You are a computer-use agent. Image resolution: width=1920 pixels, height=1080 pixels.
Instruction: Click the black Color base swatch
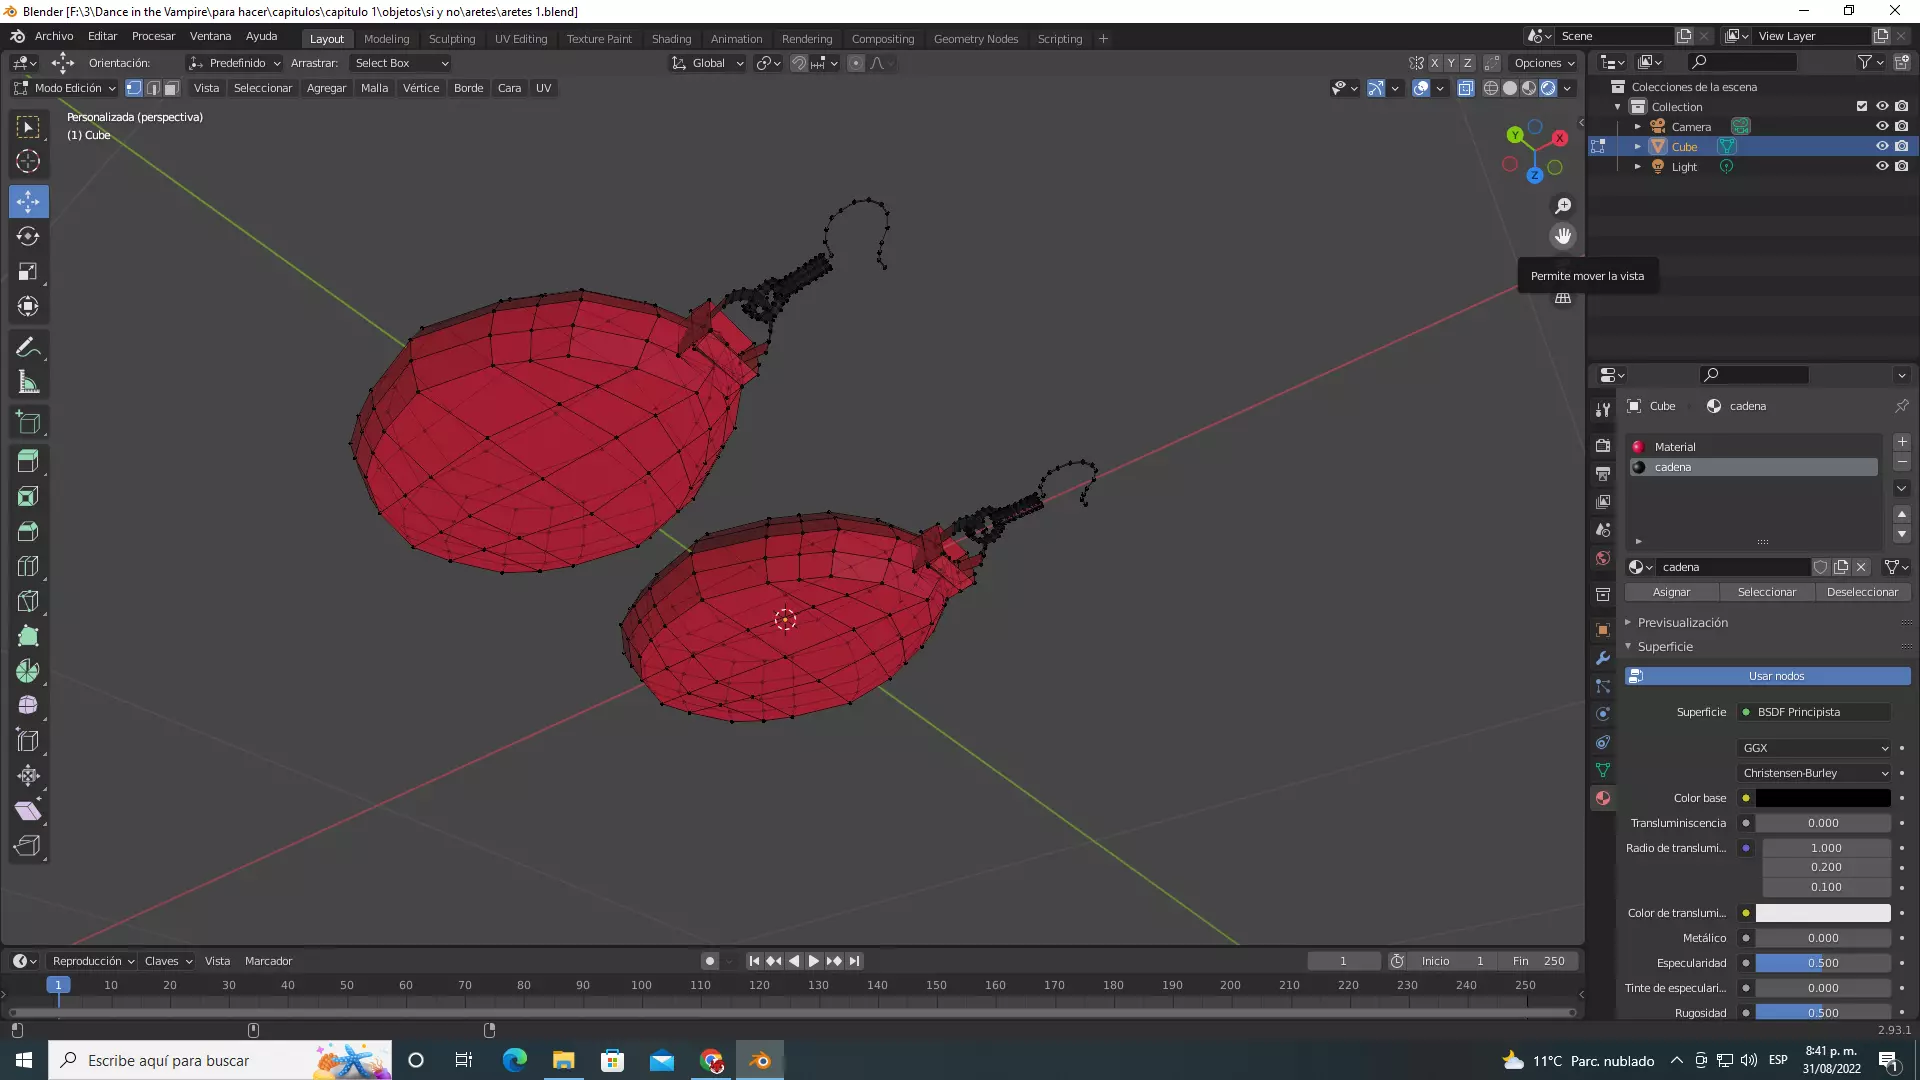click(1822, 798)
